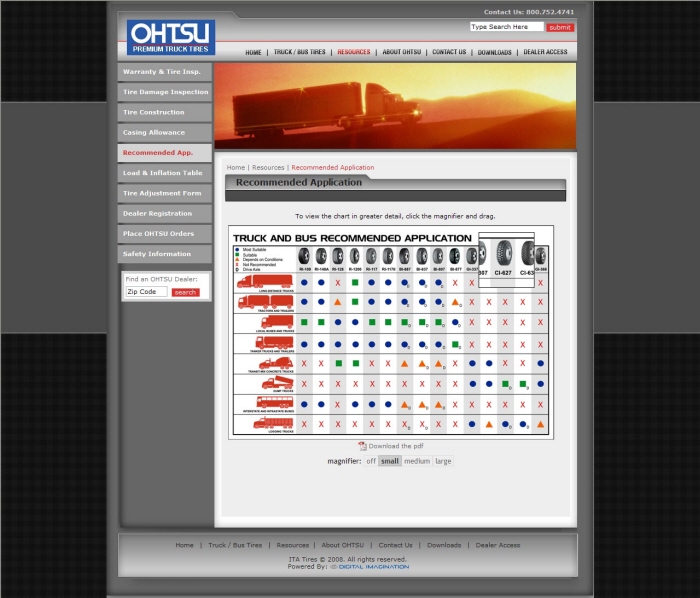Open Load & Inflation Table sidebar item
The width and height of the screenshot is (700, 598).
tap(165, 173)
